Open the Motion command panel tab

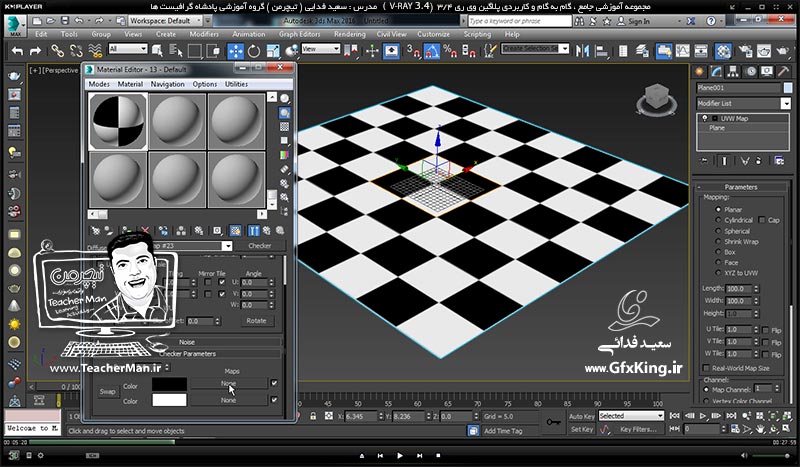tap(751, 71)
